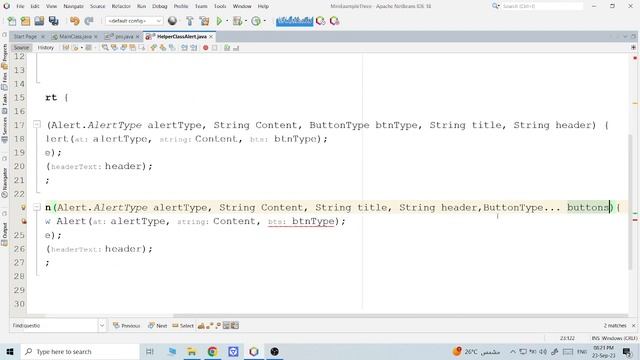
Task: Click the Previous find button
Action: coord(127,326)
